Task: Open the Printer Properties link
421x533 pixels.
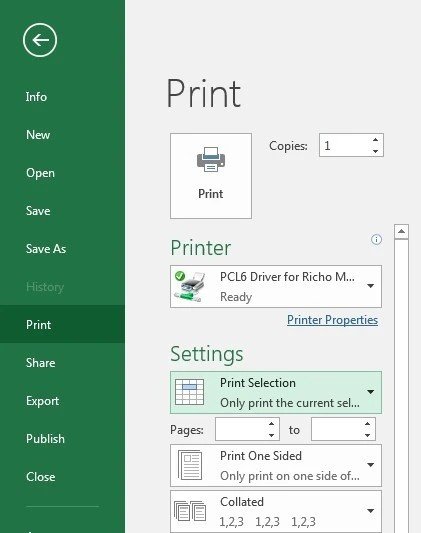Action: coord(332,320)
